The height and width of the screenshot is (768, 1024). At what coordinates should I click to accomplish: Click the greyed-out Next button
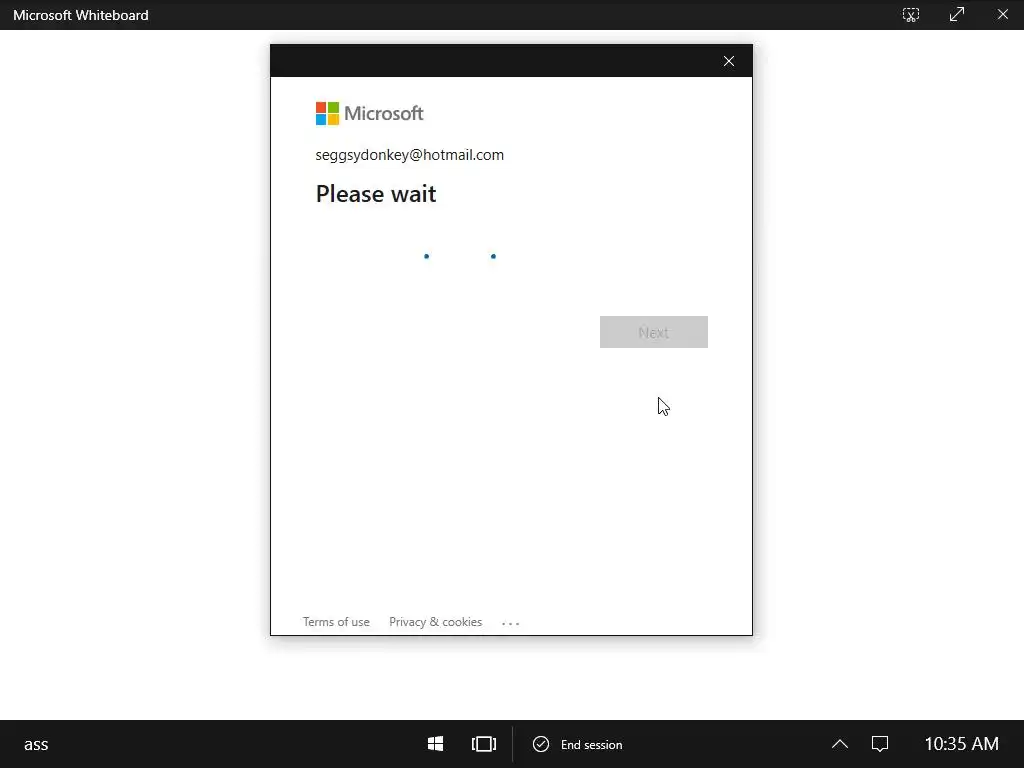[654, 332]
